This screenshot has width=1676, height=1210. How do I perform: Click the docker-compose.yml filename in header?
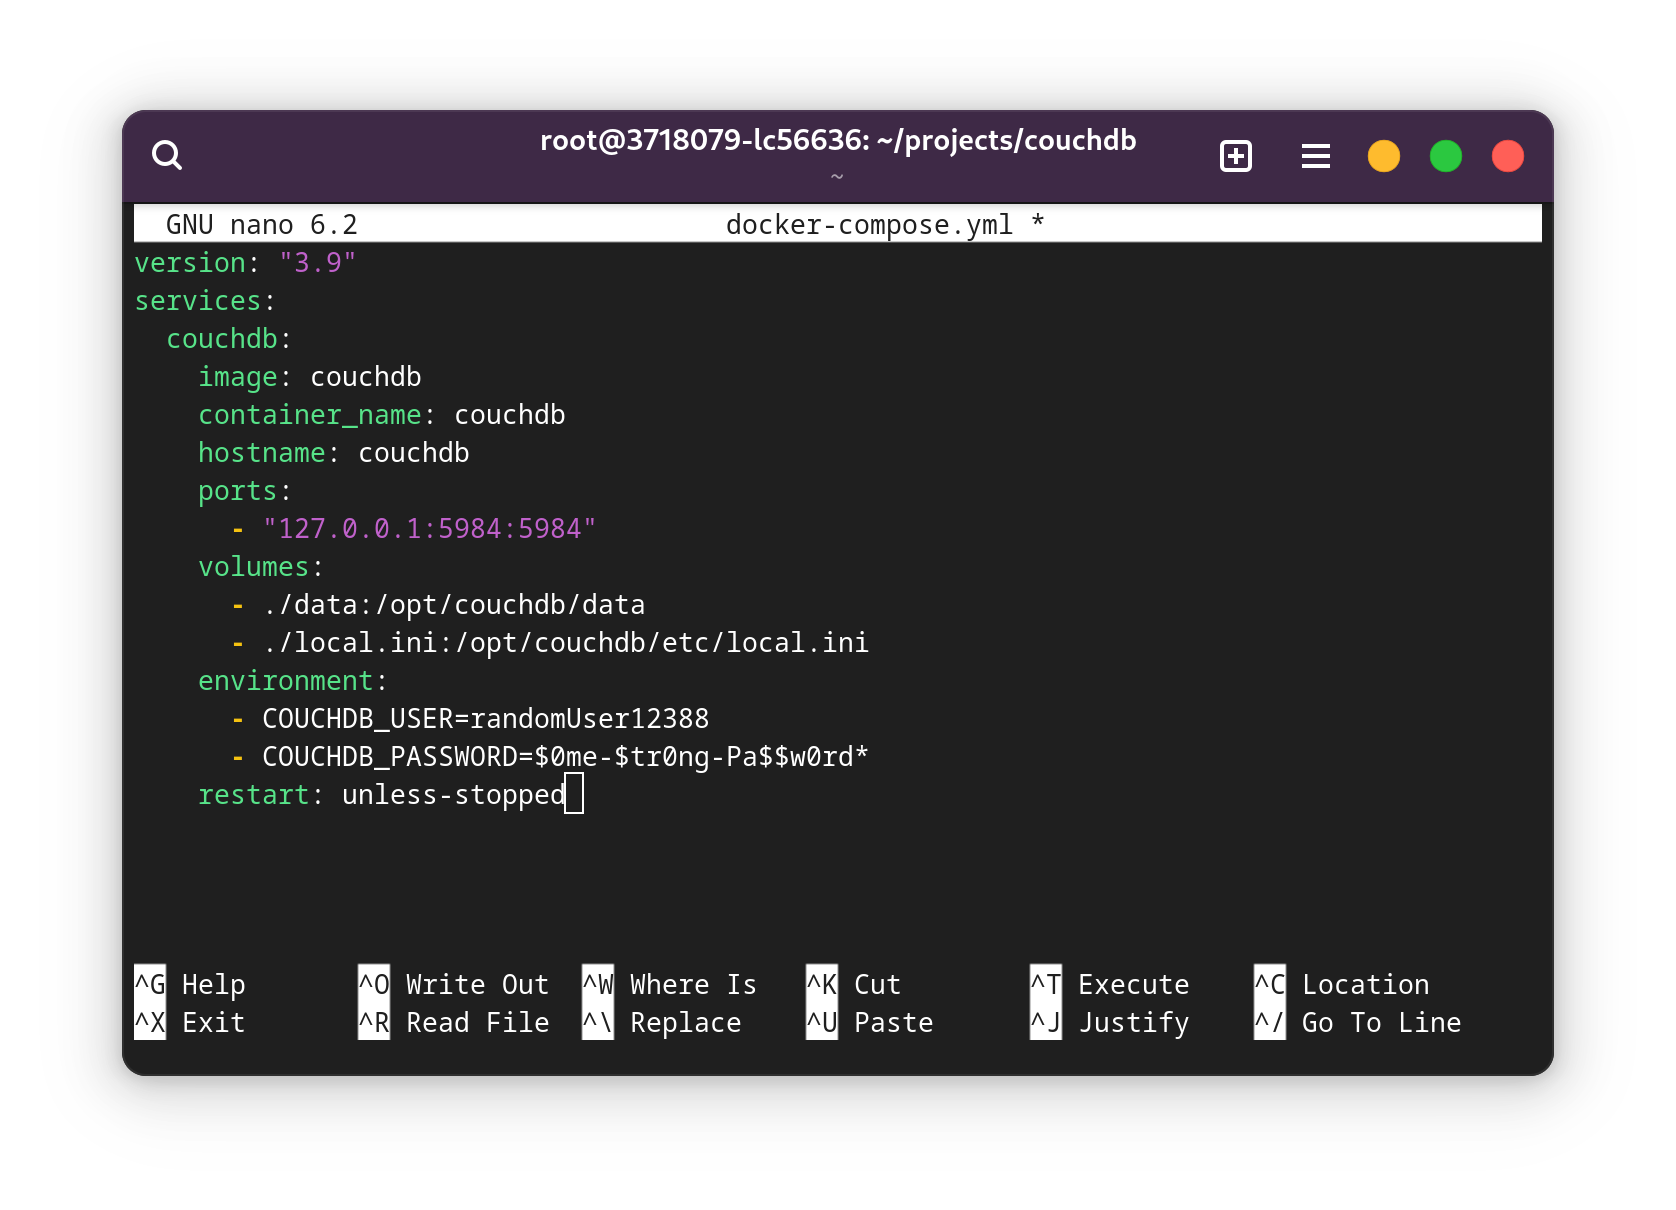[x=869, y=224]
